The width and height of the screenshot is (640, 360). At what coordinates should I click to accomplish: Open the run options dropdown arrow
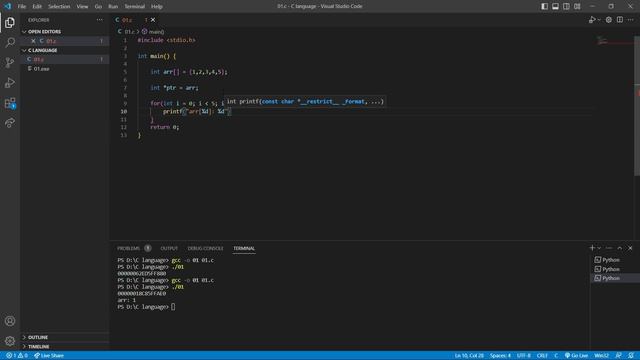[x=599, y=20]
